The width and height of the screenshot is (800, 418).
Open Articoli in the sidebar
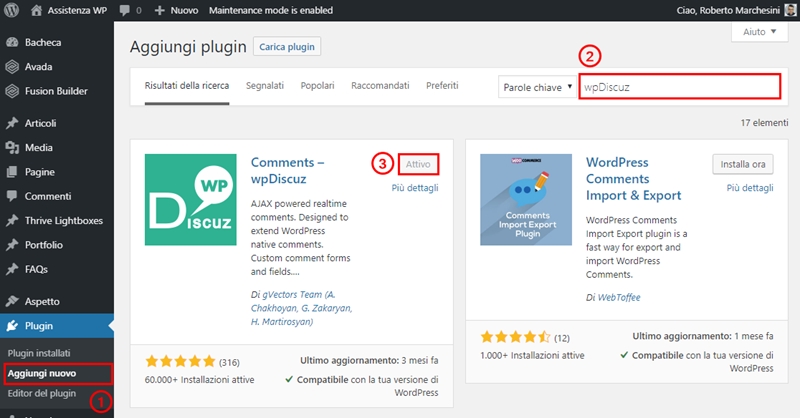click(40, 123)
